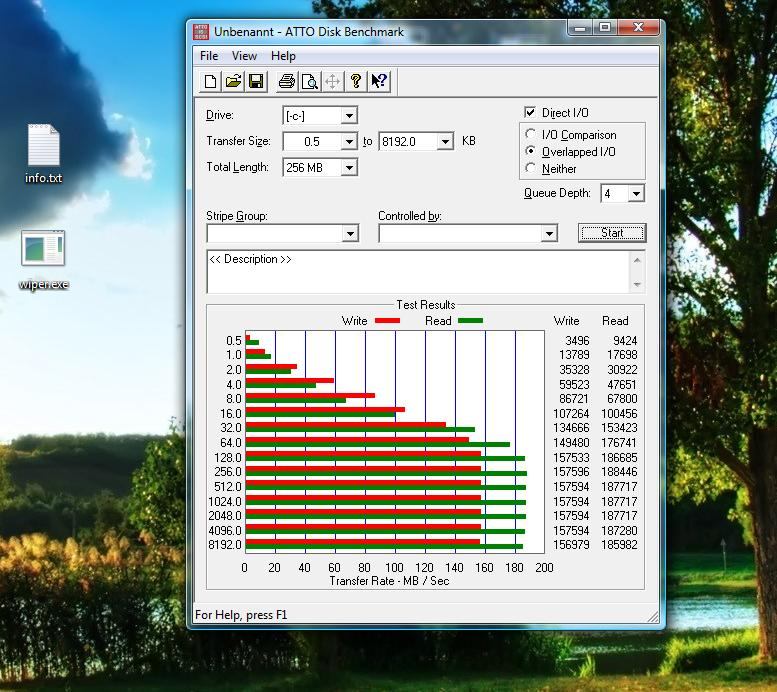Click the write value 149480
Image resolution: width=777 pixels, height=692 pixels.
click(x=571, y=443)
